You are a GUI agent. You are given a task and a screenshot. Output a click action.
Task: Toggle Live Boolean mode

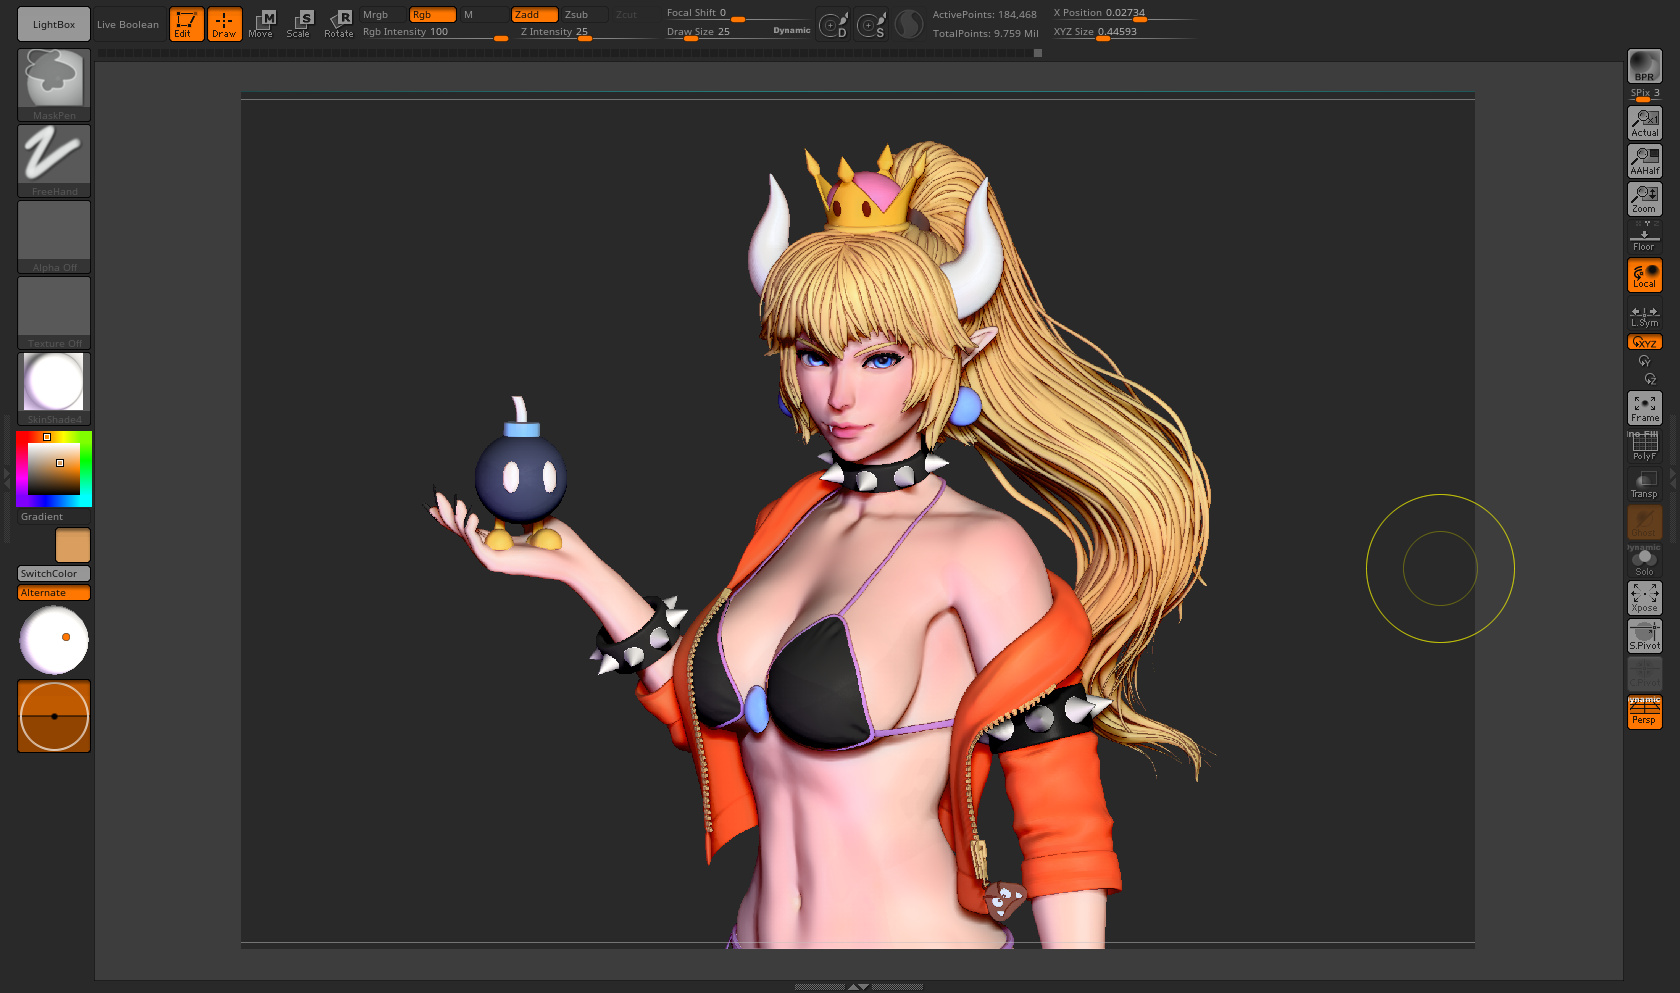[128, 24]
